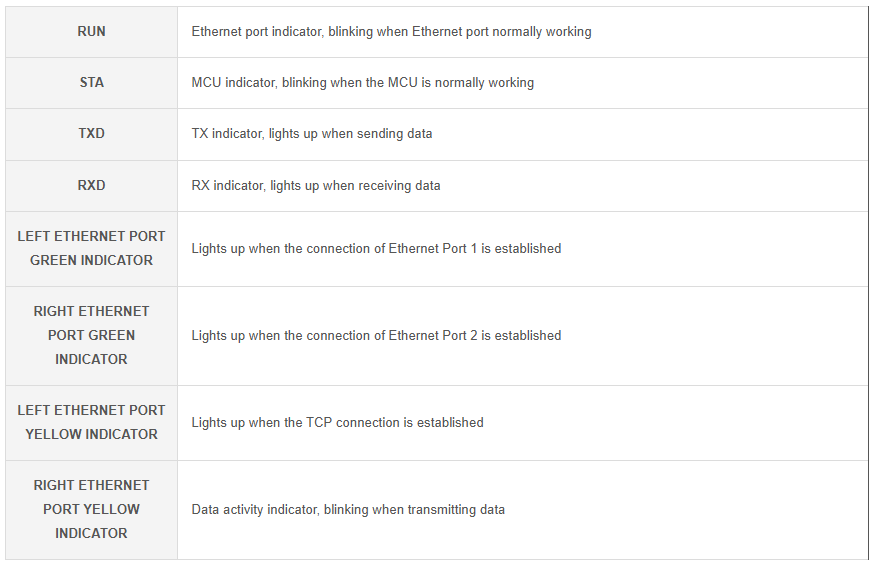Select the Right Ethernet Port Green Indicator label
Image resolution: width=877 pixels, height=568 pixels.
click(91, 335)
